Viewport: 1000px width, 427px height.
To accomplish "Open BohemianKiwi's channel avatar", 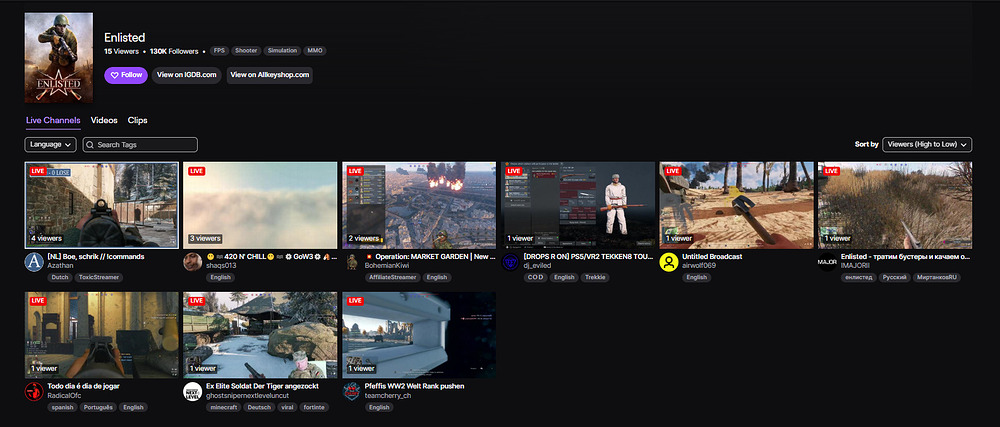I will coord(351,262).
